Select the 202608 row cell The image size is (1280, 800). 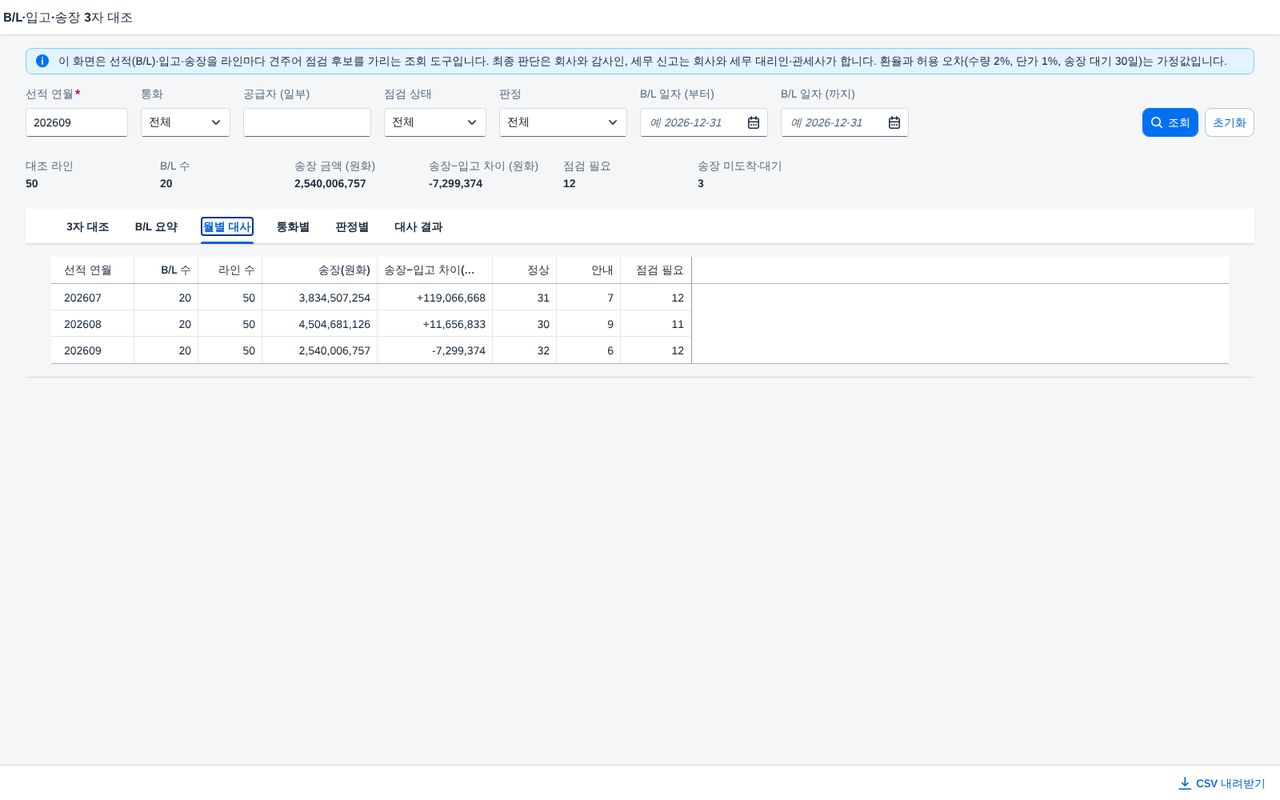pyautogui.click(x=92, y=324)
